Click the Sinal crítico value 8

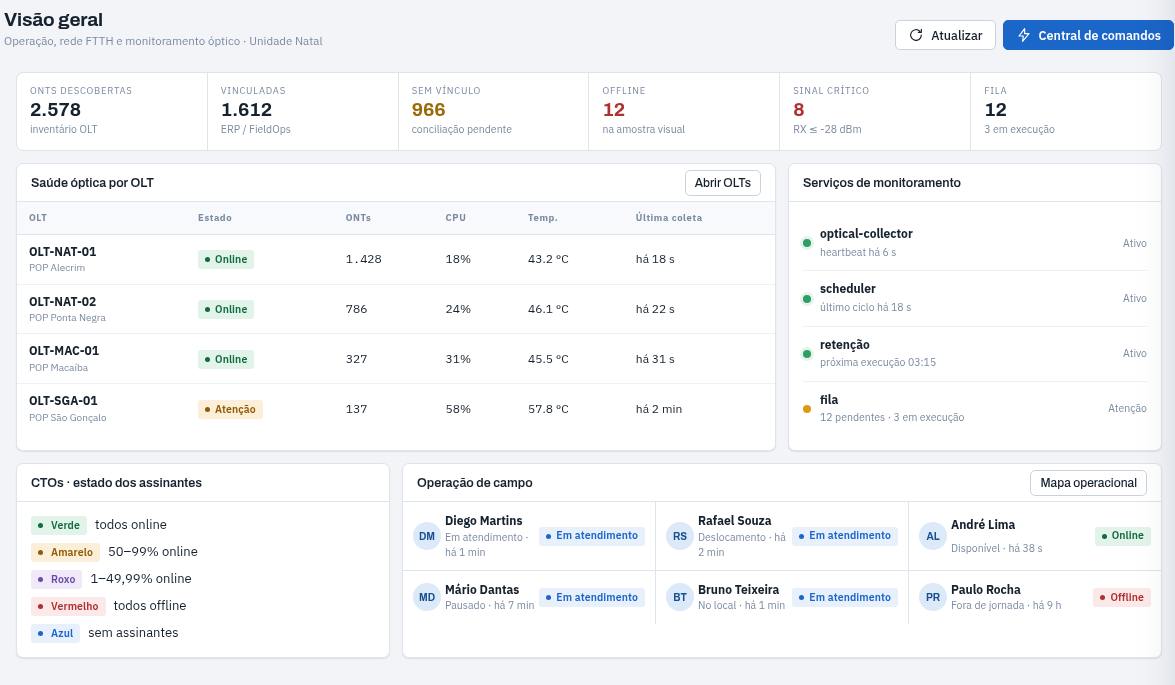(x=798, y=109)
